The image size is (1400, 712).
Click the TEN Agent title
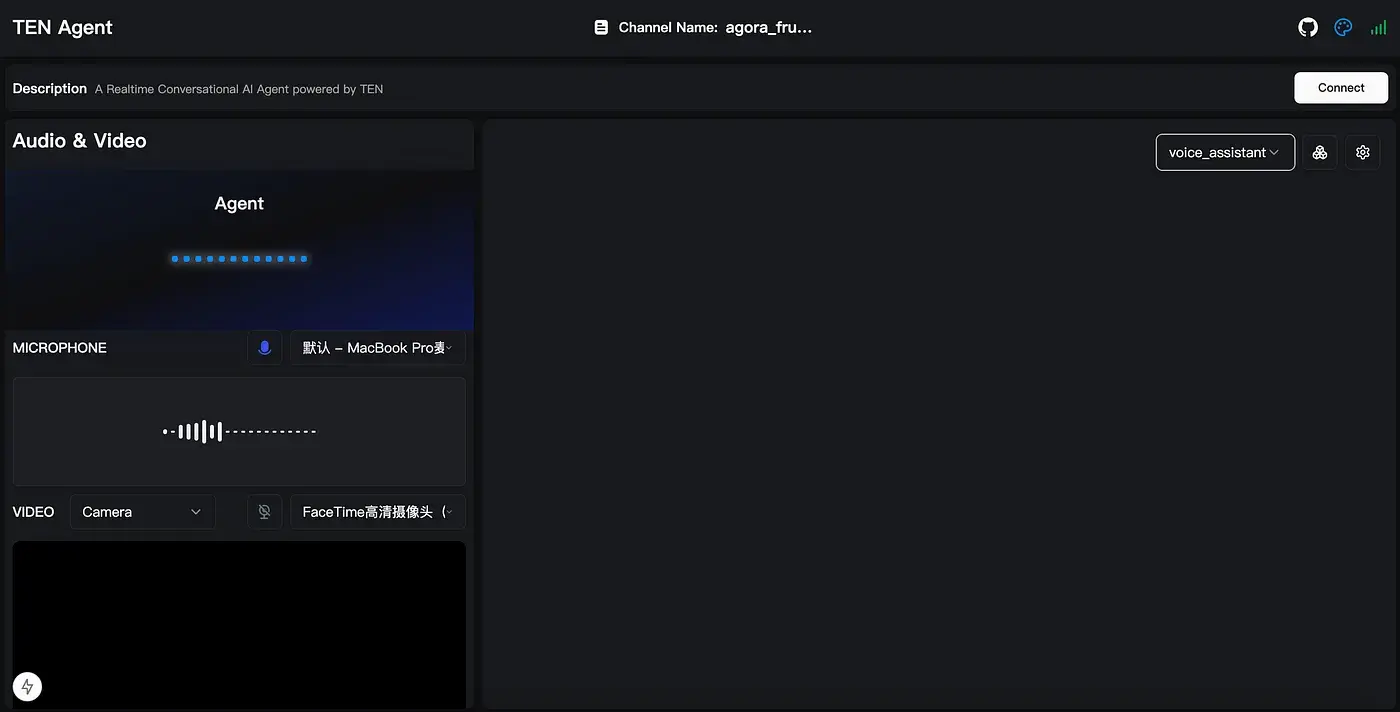click(63, 28)
